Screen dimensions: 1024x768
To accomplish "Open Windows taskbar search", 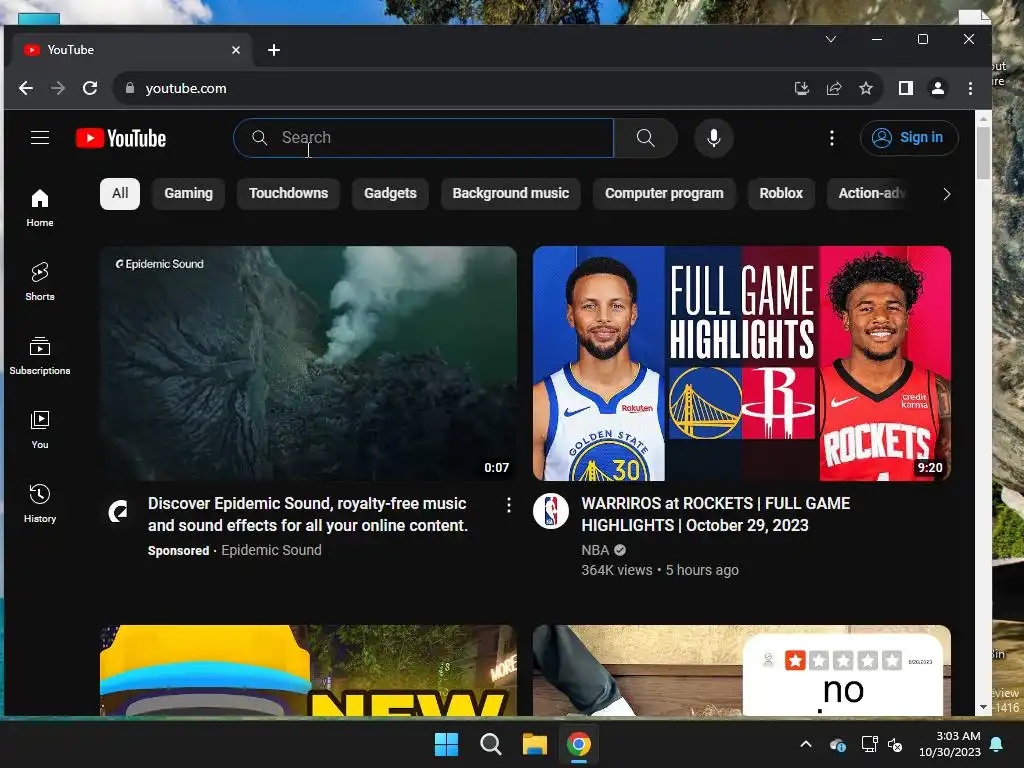I will 490,744.
